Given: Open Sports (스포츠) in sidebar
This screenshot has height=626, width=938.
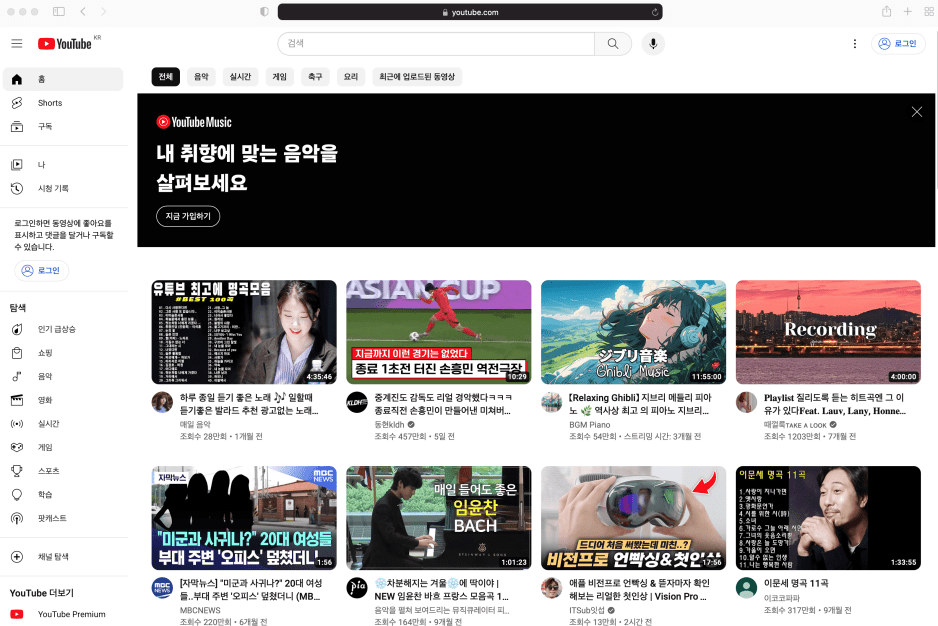Looking at the screenshot, I should pyautogui.click(x=63, y=471).
